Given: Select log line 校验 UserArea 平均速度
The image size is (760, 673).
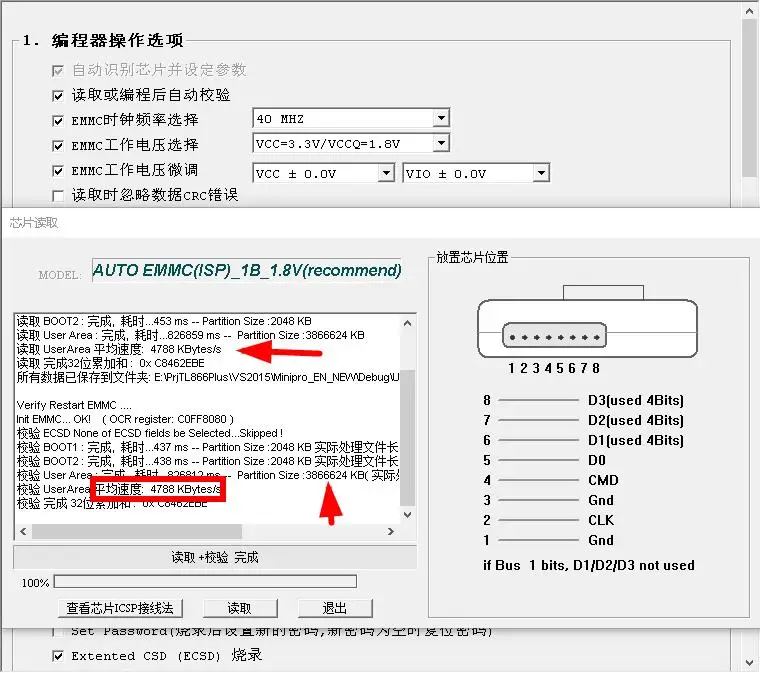Looking at the screenshot, I should pos(119,489).
